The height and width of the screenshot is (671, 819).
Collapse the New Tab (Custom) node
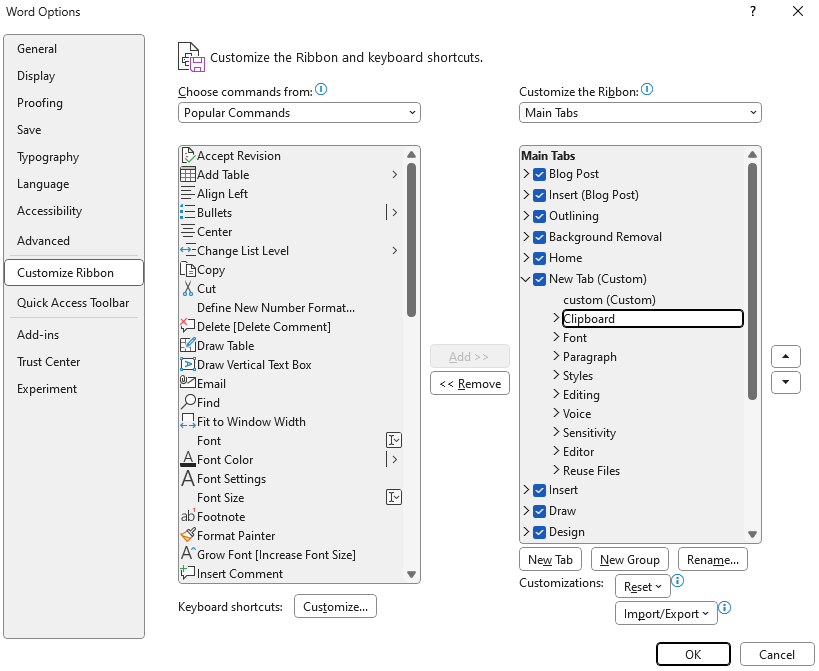click(526, 279)
